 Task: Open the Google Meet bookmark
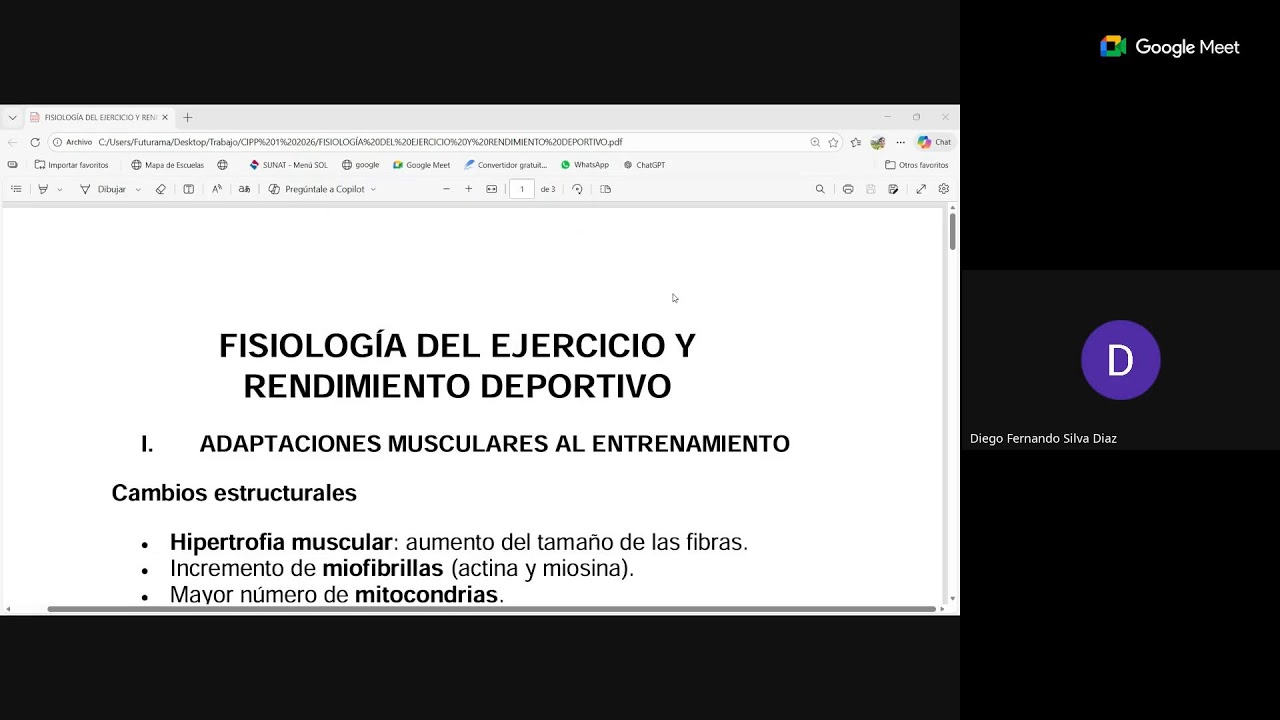tap(421, 165)
